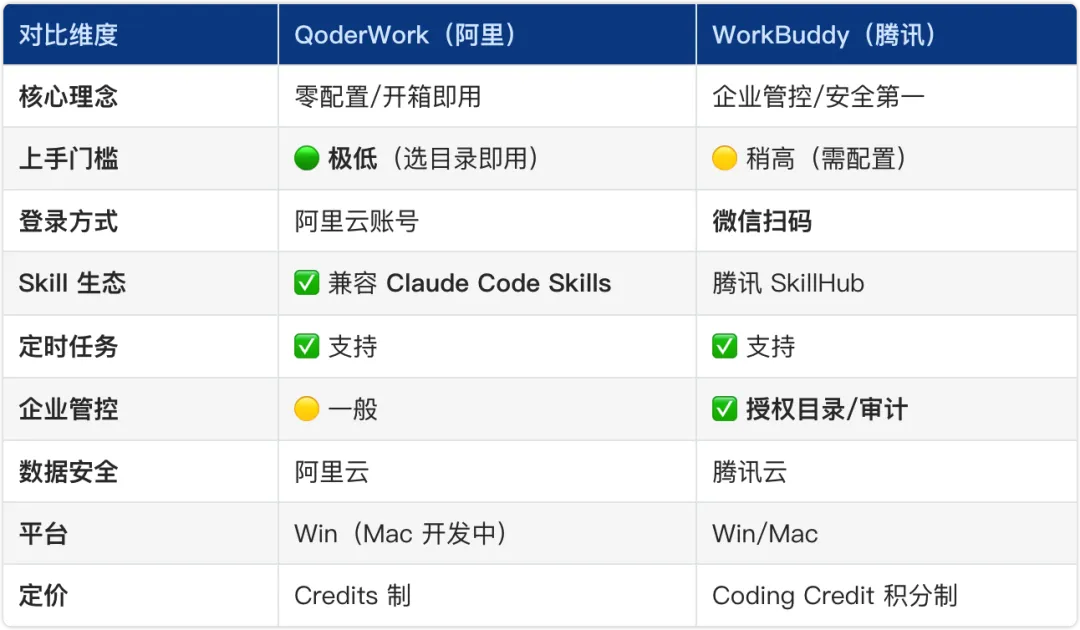Select the 对比维度 header cell
Image resolution: width=1080 pixels, height=630 pixels.
pyautogui.click(x=141, y=34)
